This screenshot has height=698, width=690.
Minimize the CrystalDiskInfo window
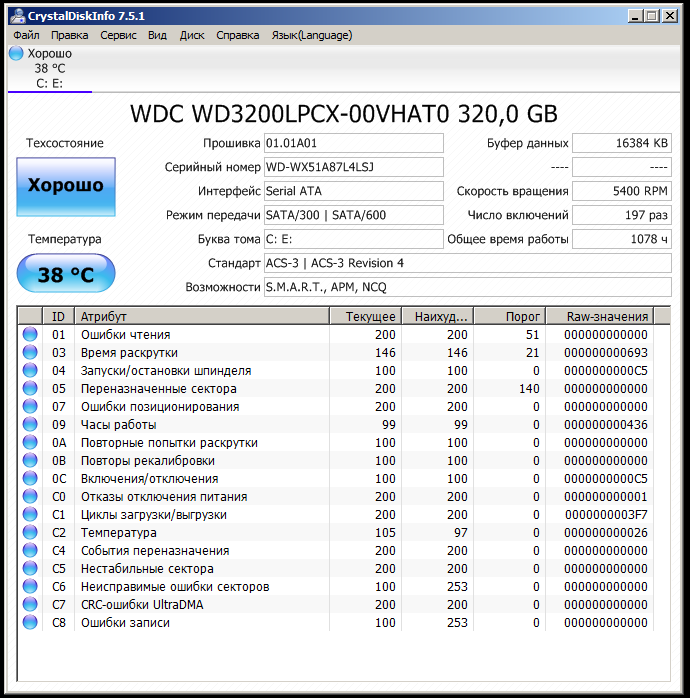tap(635, 16)
